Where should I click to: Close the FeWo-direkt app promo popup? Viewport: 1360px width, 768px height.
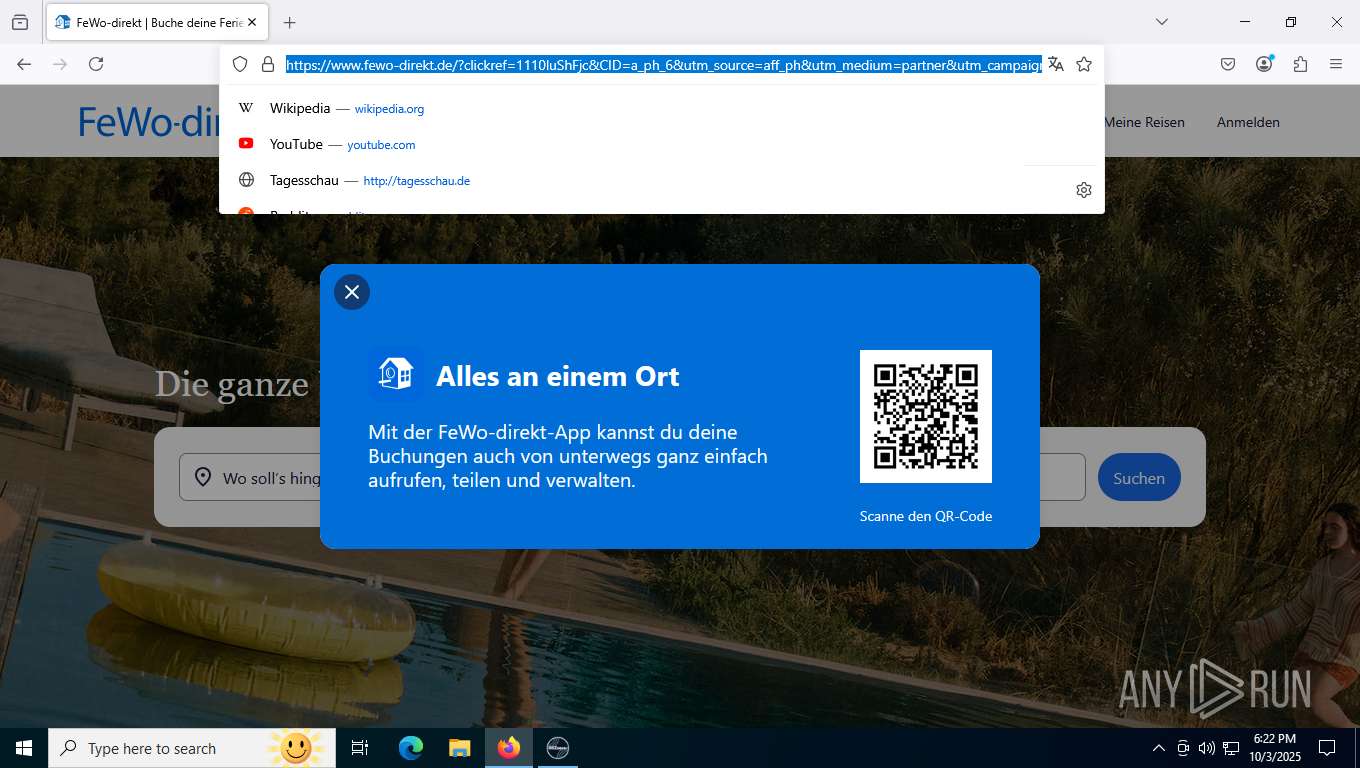coord(352,292)
